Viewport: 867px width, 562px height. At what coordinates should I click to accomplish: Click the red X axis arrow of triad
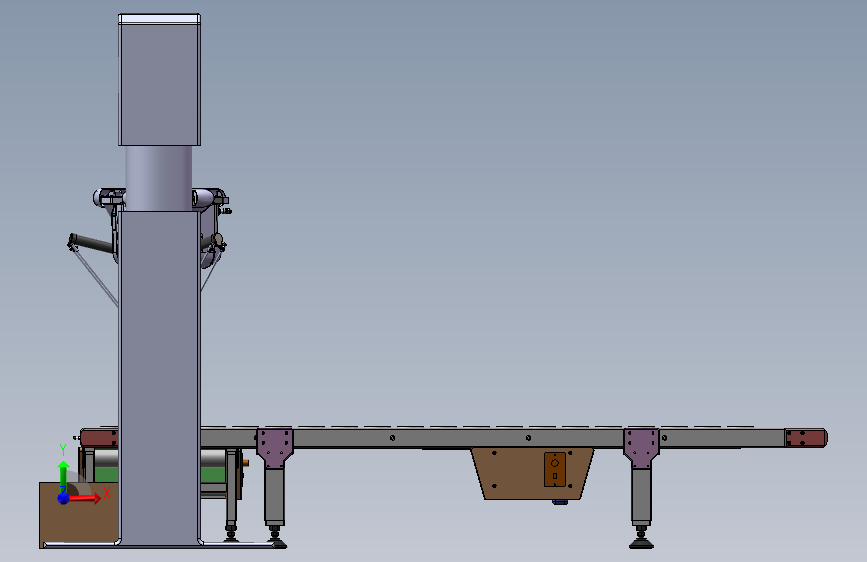coord(85,498)
